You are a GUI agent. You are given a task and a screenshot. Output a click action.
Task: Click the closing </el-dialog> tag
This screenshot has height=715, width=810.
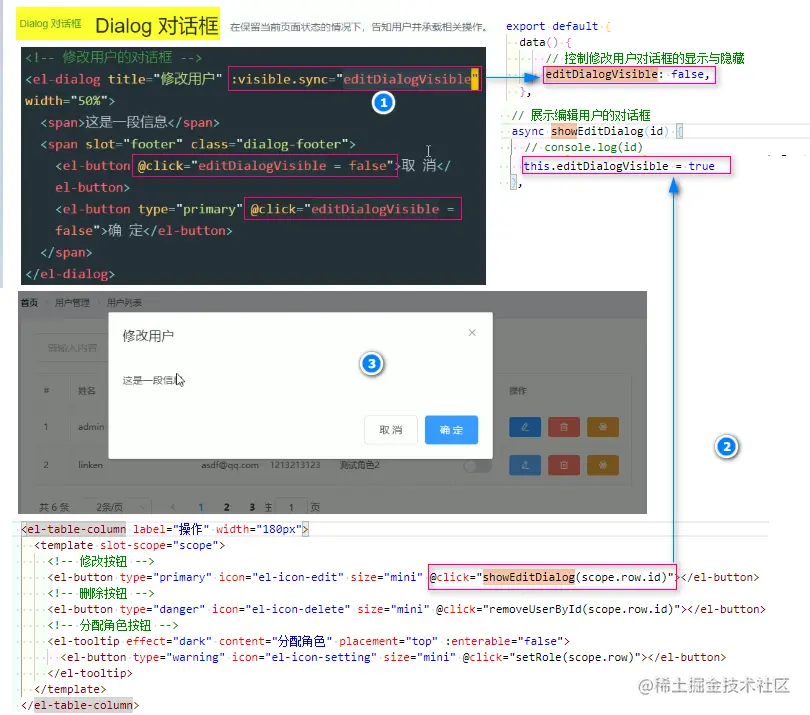[x=70, y=274]
